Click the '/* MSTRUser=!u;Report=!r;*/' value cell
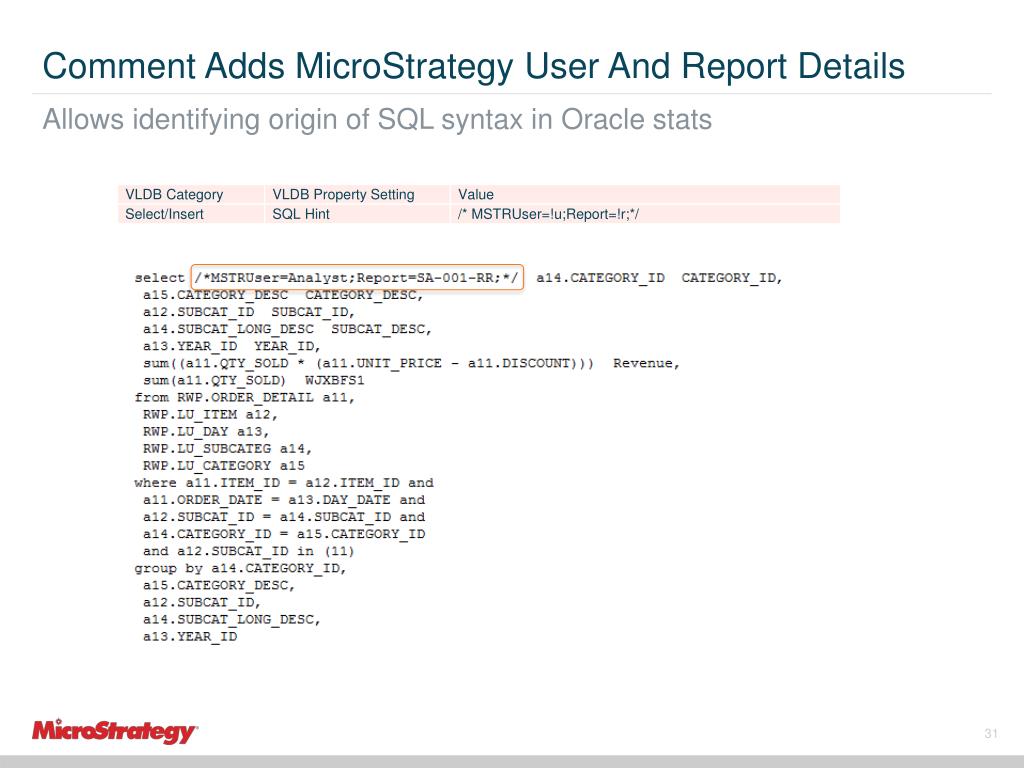The width and height of the screenshot is (1024, 768). [645, 214]
